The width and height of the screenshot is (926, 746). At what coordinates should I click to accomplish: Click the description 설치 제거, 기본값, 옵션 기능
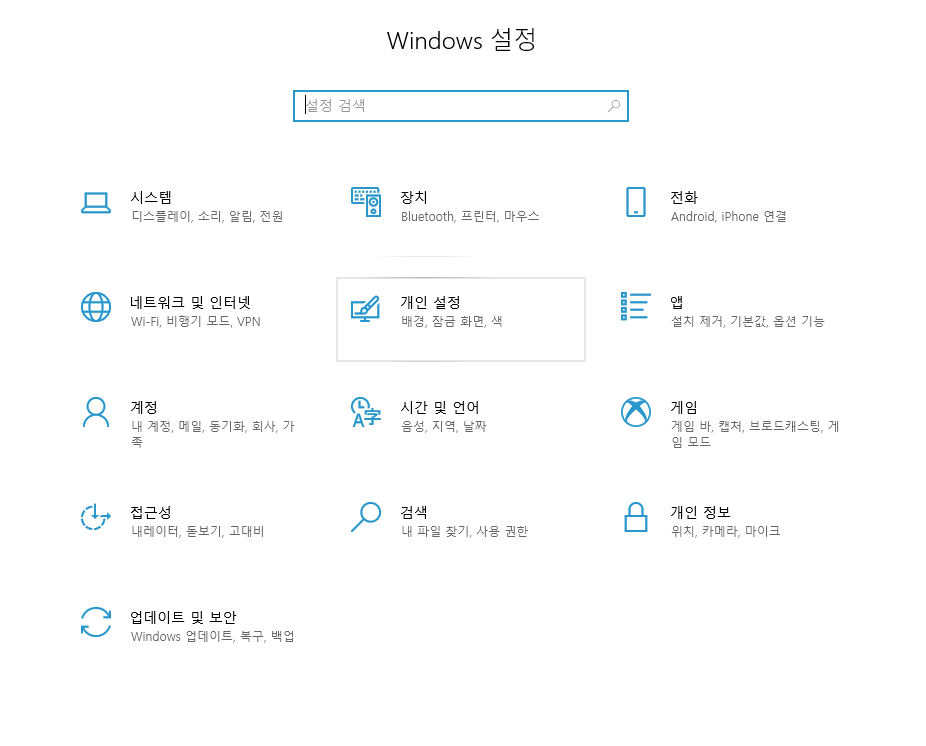click(x=748, y=321)
